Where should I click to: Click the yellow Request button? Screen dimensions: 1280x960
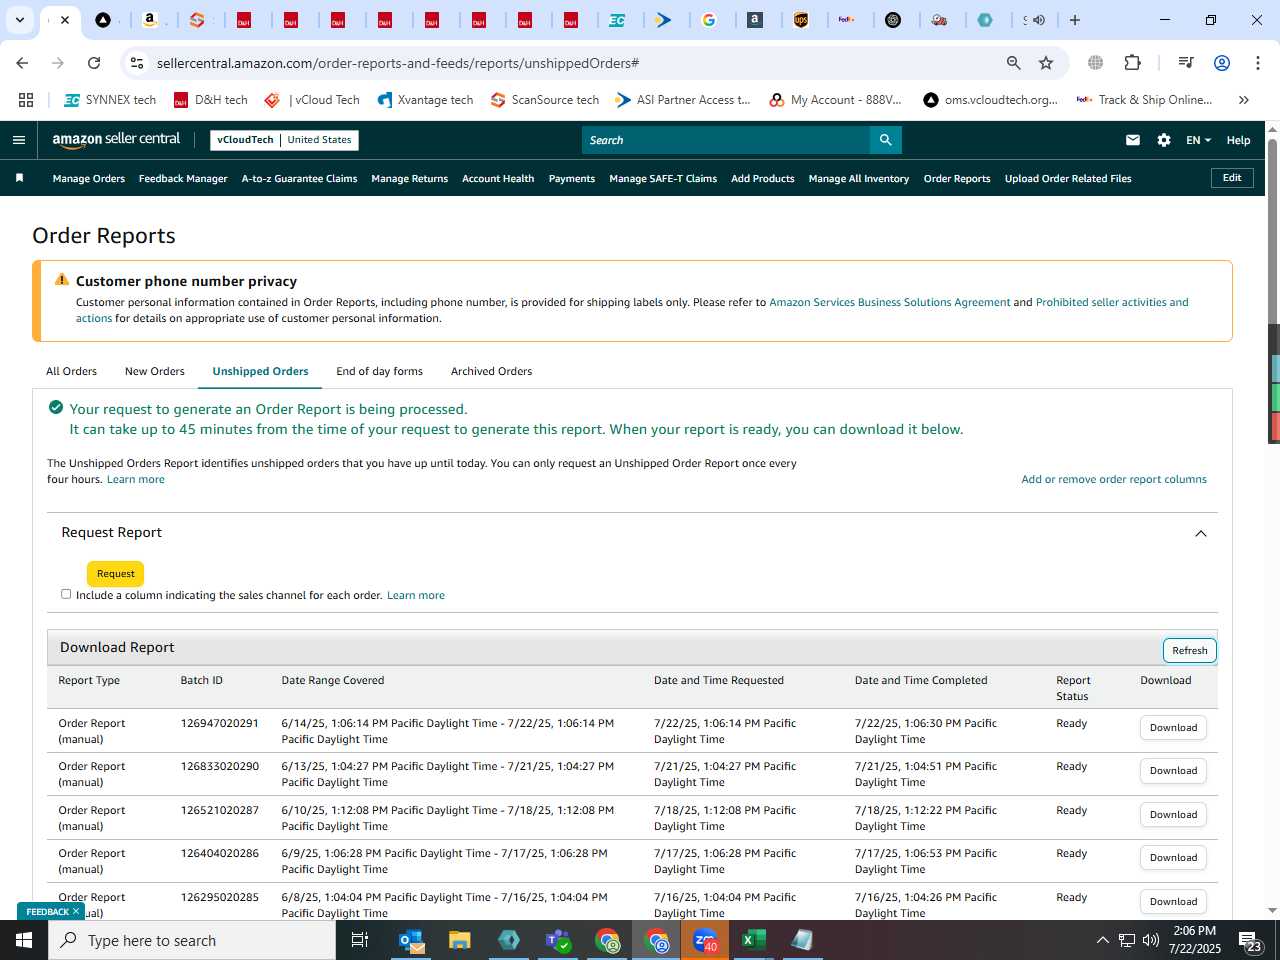116,574
